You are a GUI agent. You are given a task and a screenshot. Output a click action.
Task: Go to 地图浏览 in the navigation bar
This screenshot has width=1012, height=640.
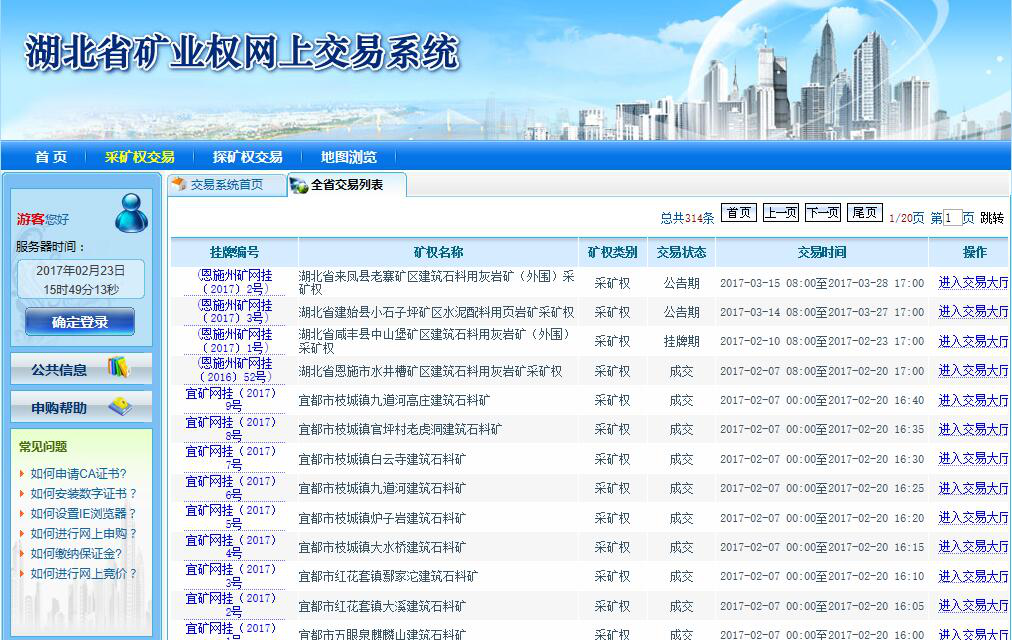pos(349,157)
